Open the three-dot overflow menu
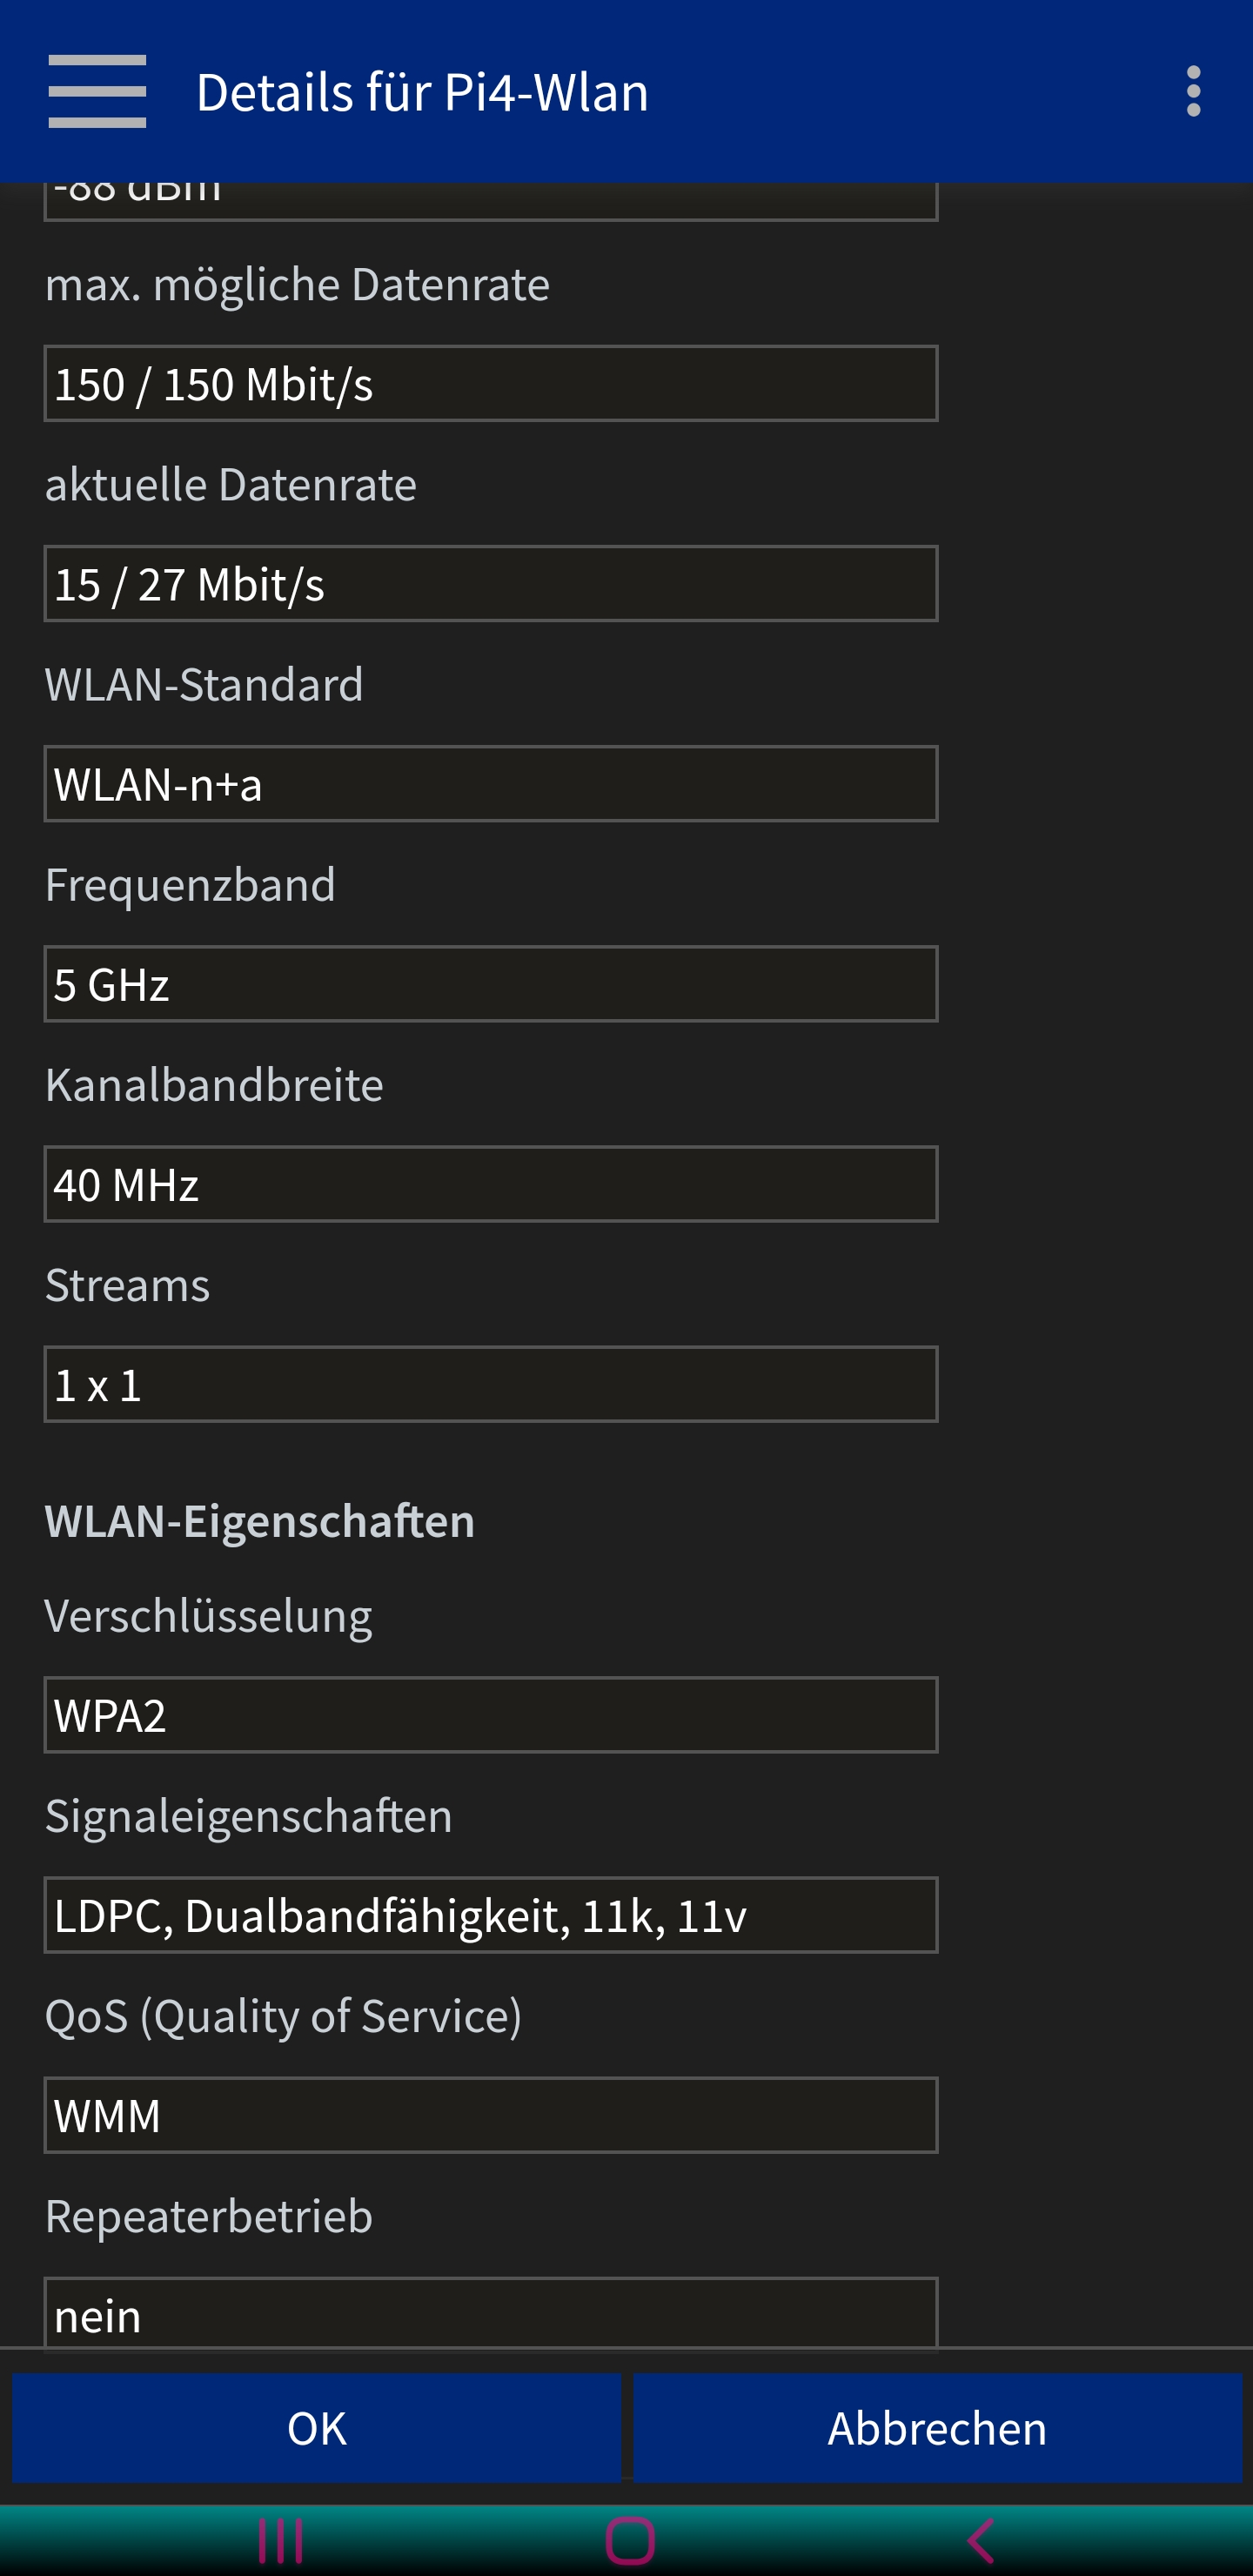Screen dimensions: 1253x2576 coord(1193,91)
